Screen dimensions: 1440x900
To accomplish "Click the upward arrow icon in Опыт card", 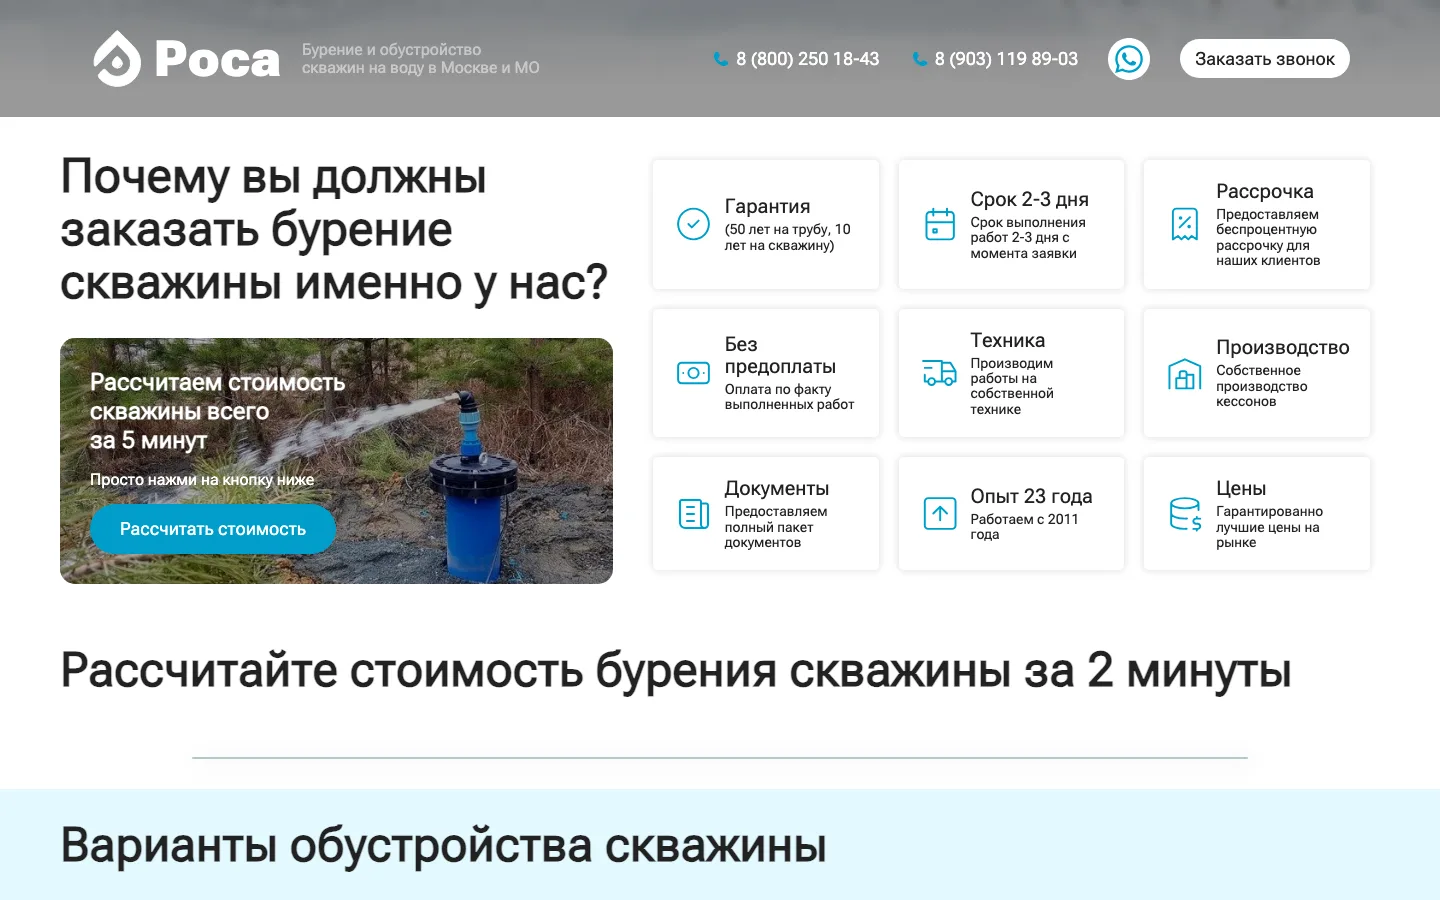I will pos(939,514).
